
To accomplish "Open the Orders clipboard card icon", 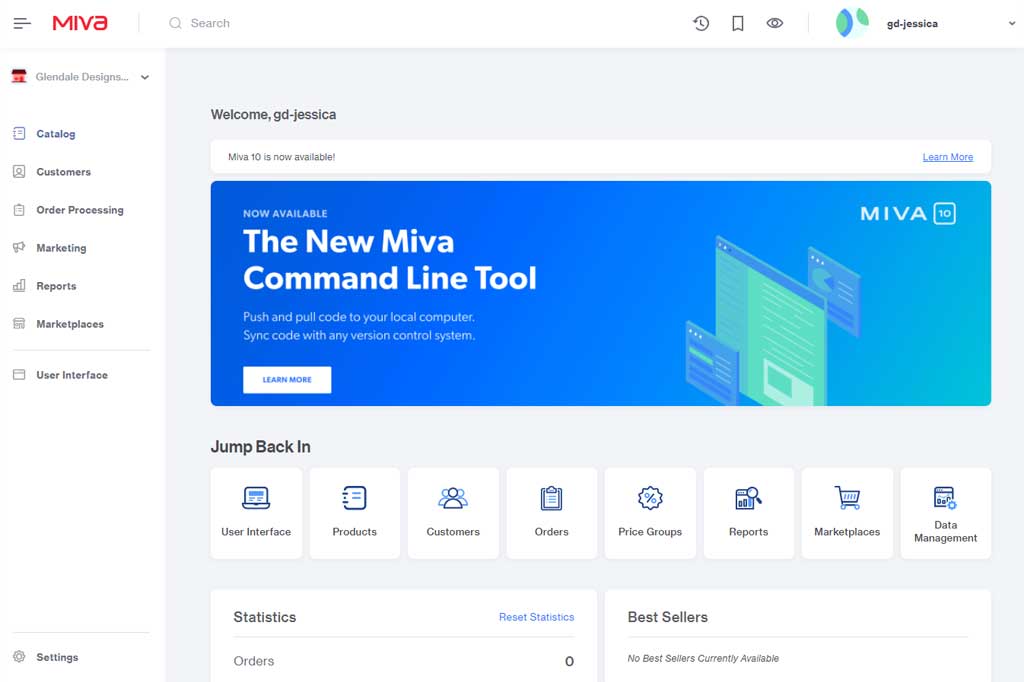I will (x=551, y=498).
